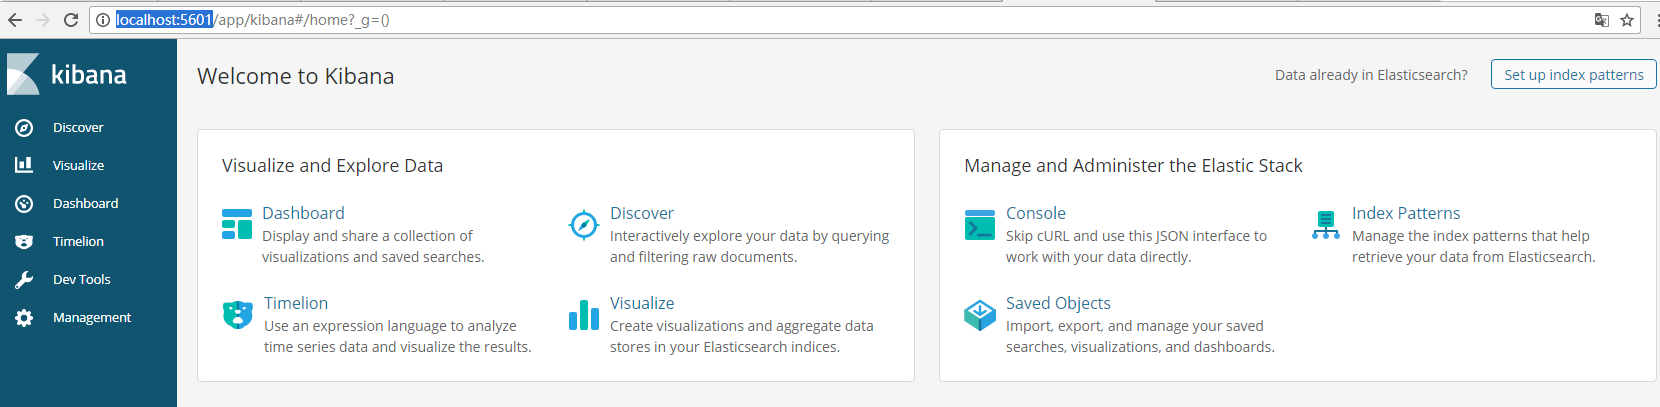
Task: Select Management in the sidebar menu
Action: point(92,318)
